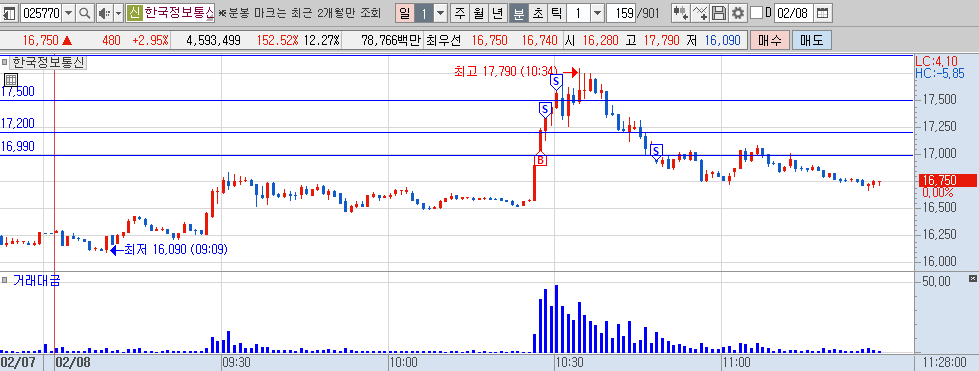The width and height of the screenshot is (979, 371).
Task: Toggle the 한국정보통신 series square marker
Action: pyautogui.click(x=5, y=62)
